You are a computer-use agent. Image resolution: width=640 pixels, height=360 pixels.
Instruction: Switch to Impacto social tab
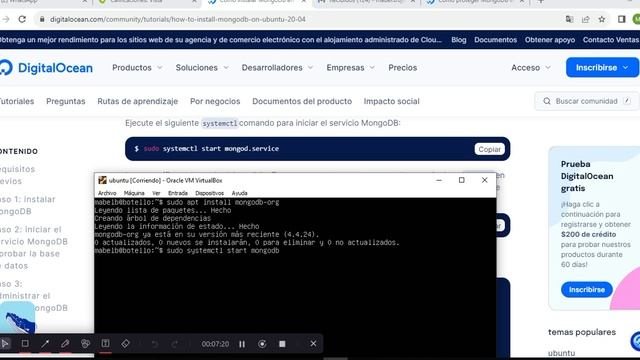click(391, 101)
